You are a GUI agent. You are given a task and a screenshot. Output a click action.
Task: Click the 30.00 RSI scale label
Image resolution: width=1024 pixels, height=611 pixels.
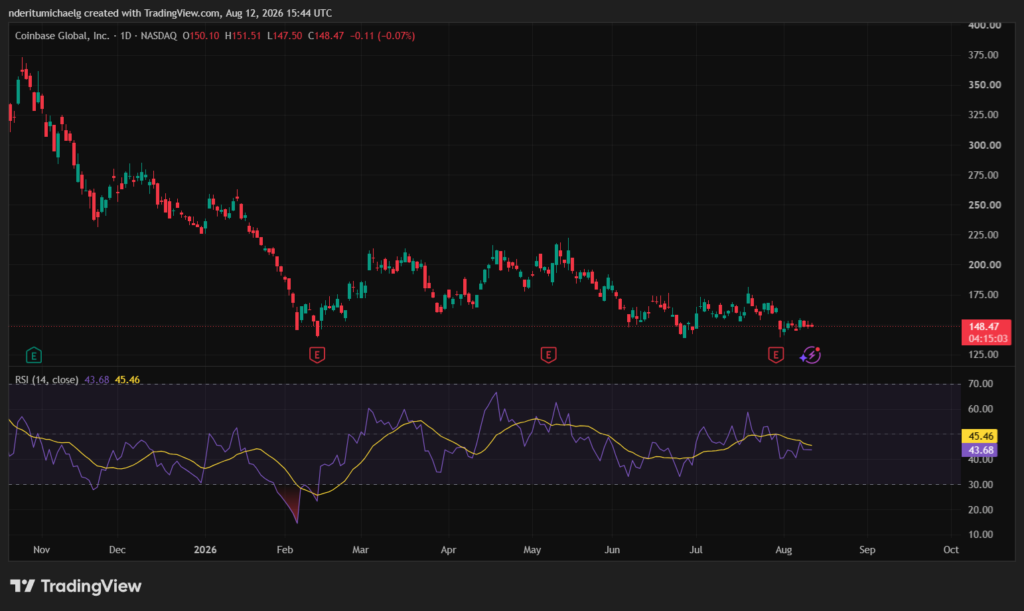pos(980,485)
